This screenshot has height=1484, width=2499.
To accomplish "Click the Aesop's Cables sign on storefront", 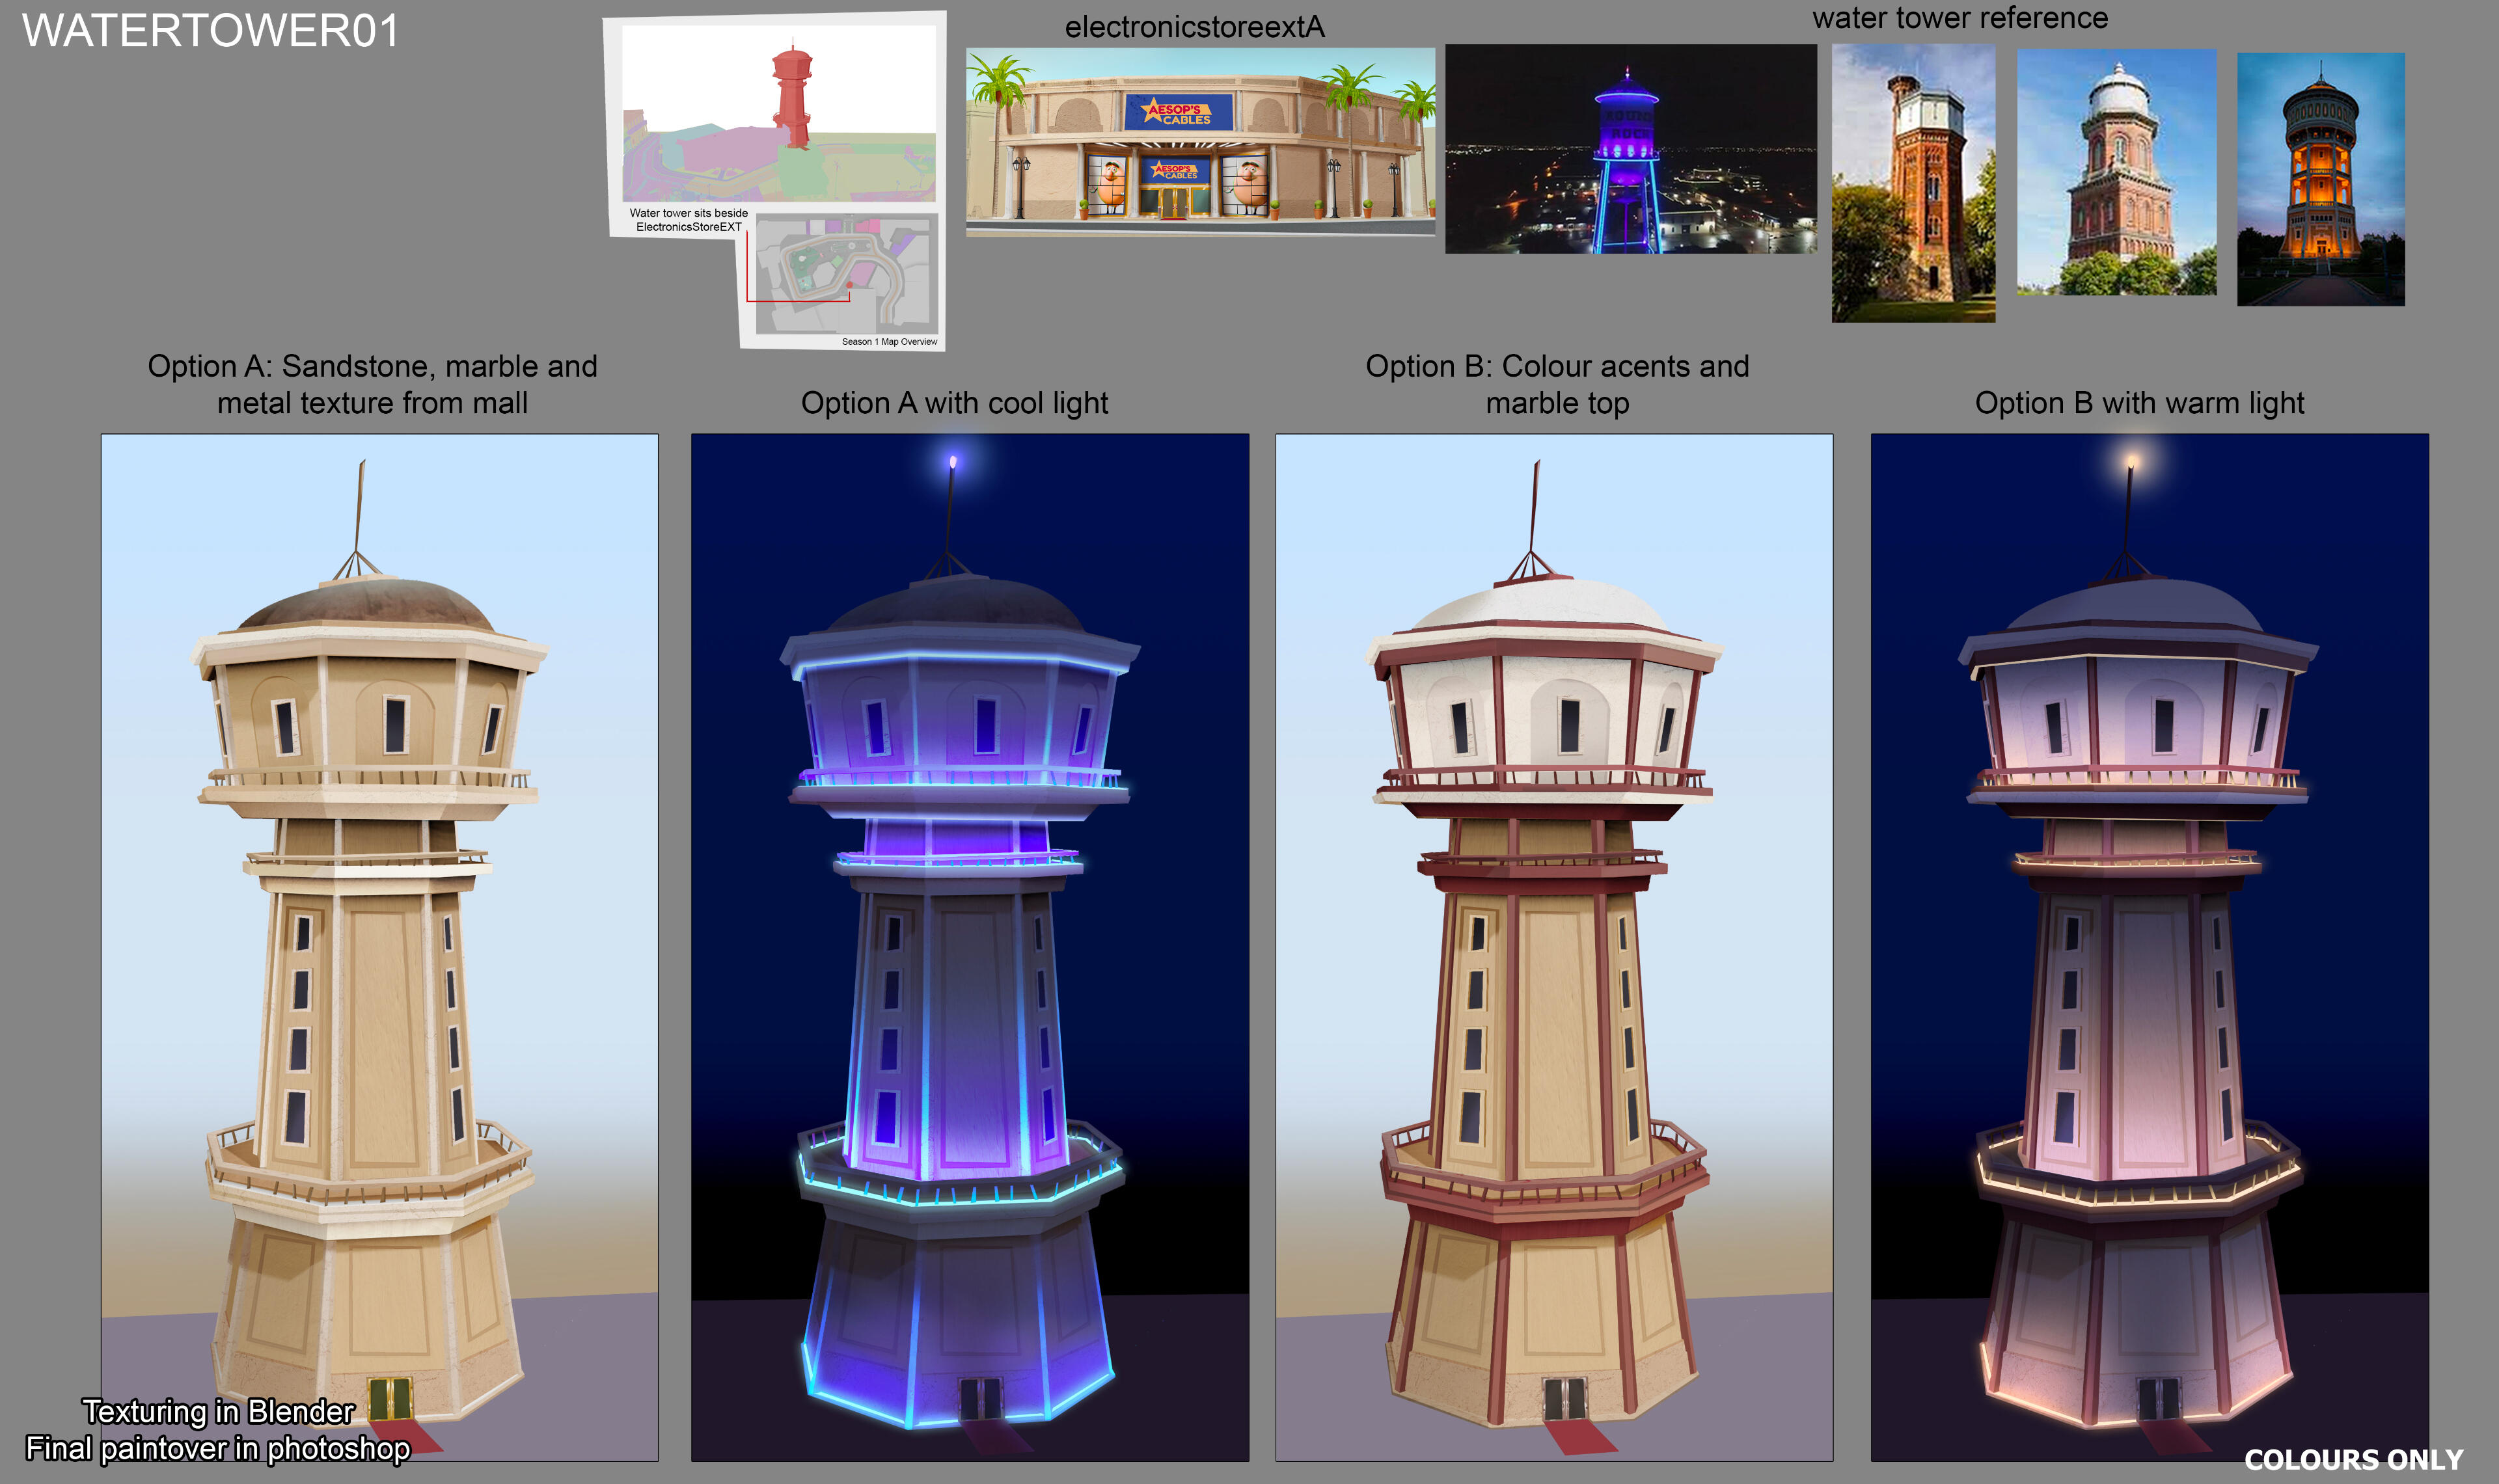I will point(1178,112).
